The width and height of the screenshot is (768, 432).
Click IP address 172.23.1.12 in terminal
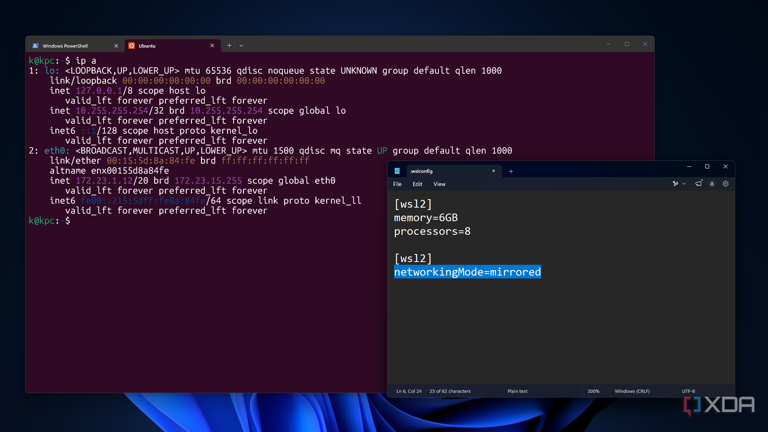[x=104, y=181]
